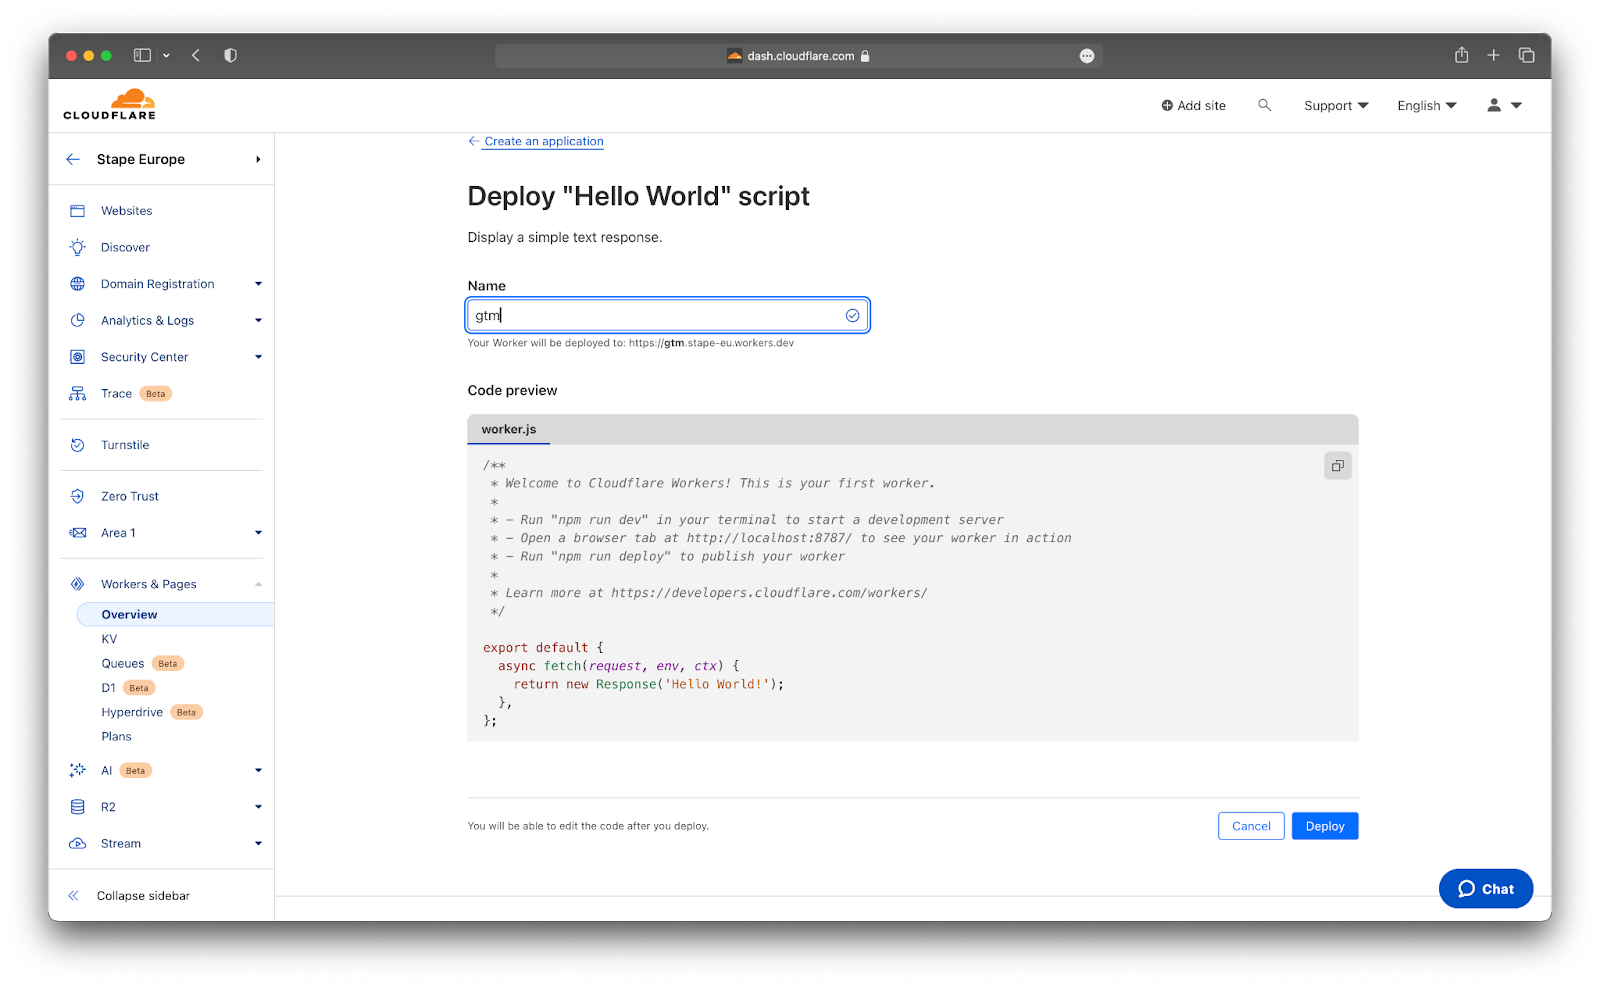Open a new Safari tab with plus icon

pyautogui.click(x=1493, y=55)
